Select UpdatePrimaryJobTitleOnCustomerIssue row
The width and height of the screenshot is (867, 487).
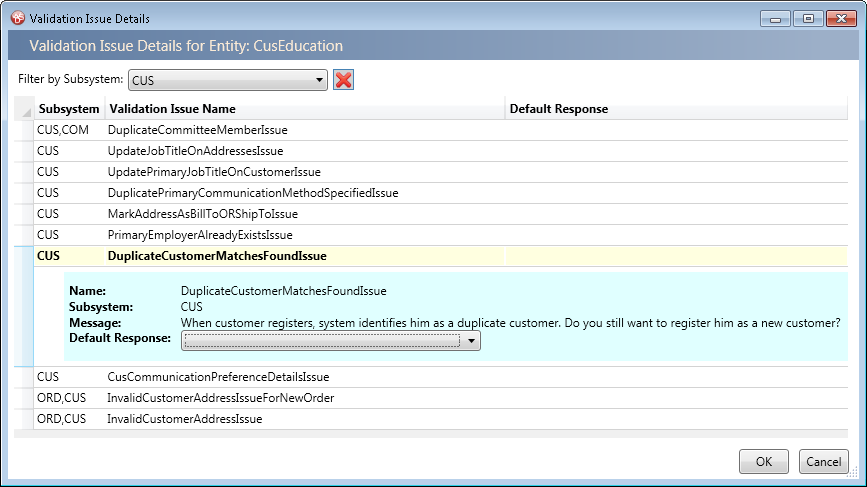point(214,172)
